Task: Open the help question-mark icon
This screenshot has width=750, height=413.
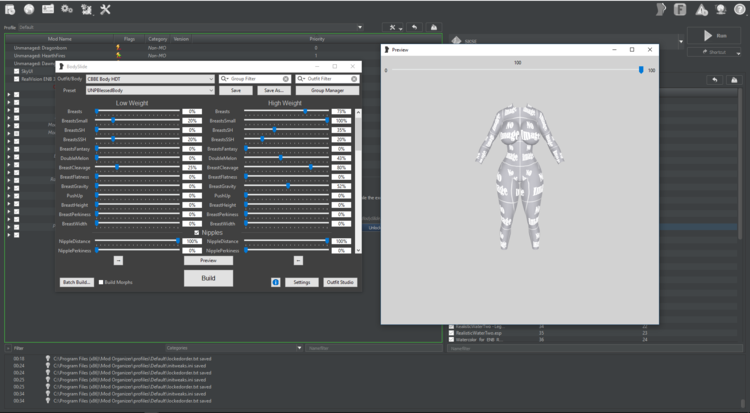Action: tap(740, 9)
